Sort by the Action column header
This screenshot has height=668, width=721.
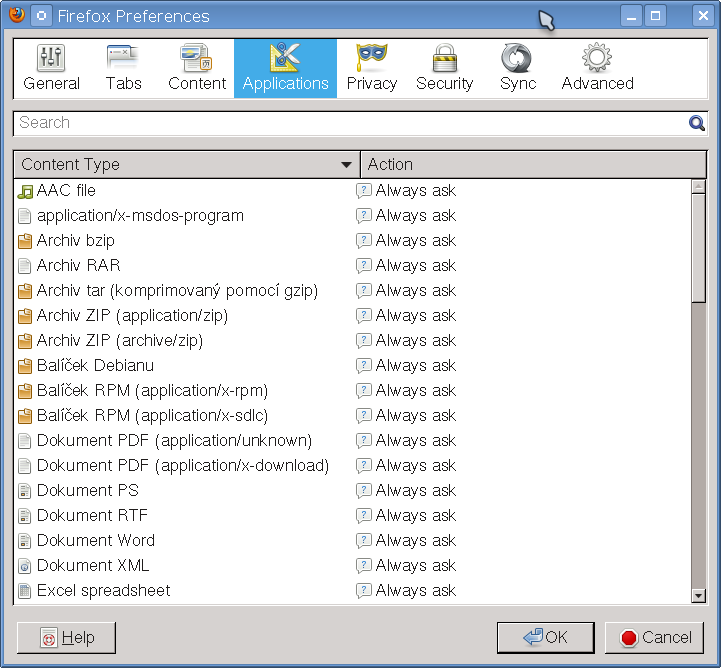(x=533, y=165)
